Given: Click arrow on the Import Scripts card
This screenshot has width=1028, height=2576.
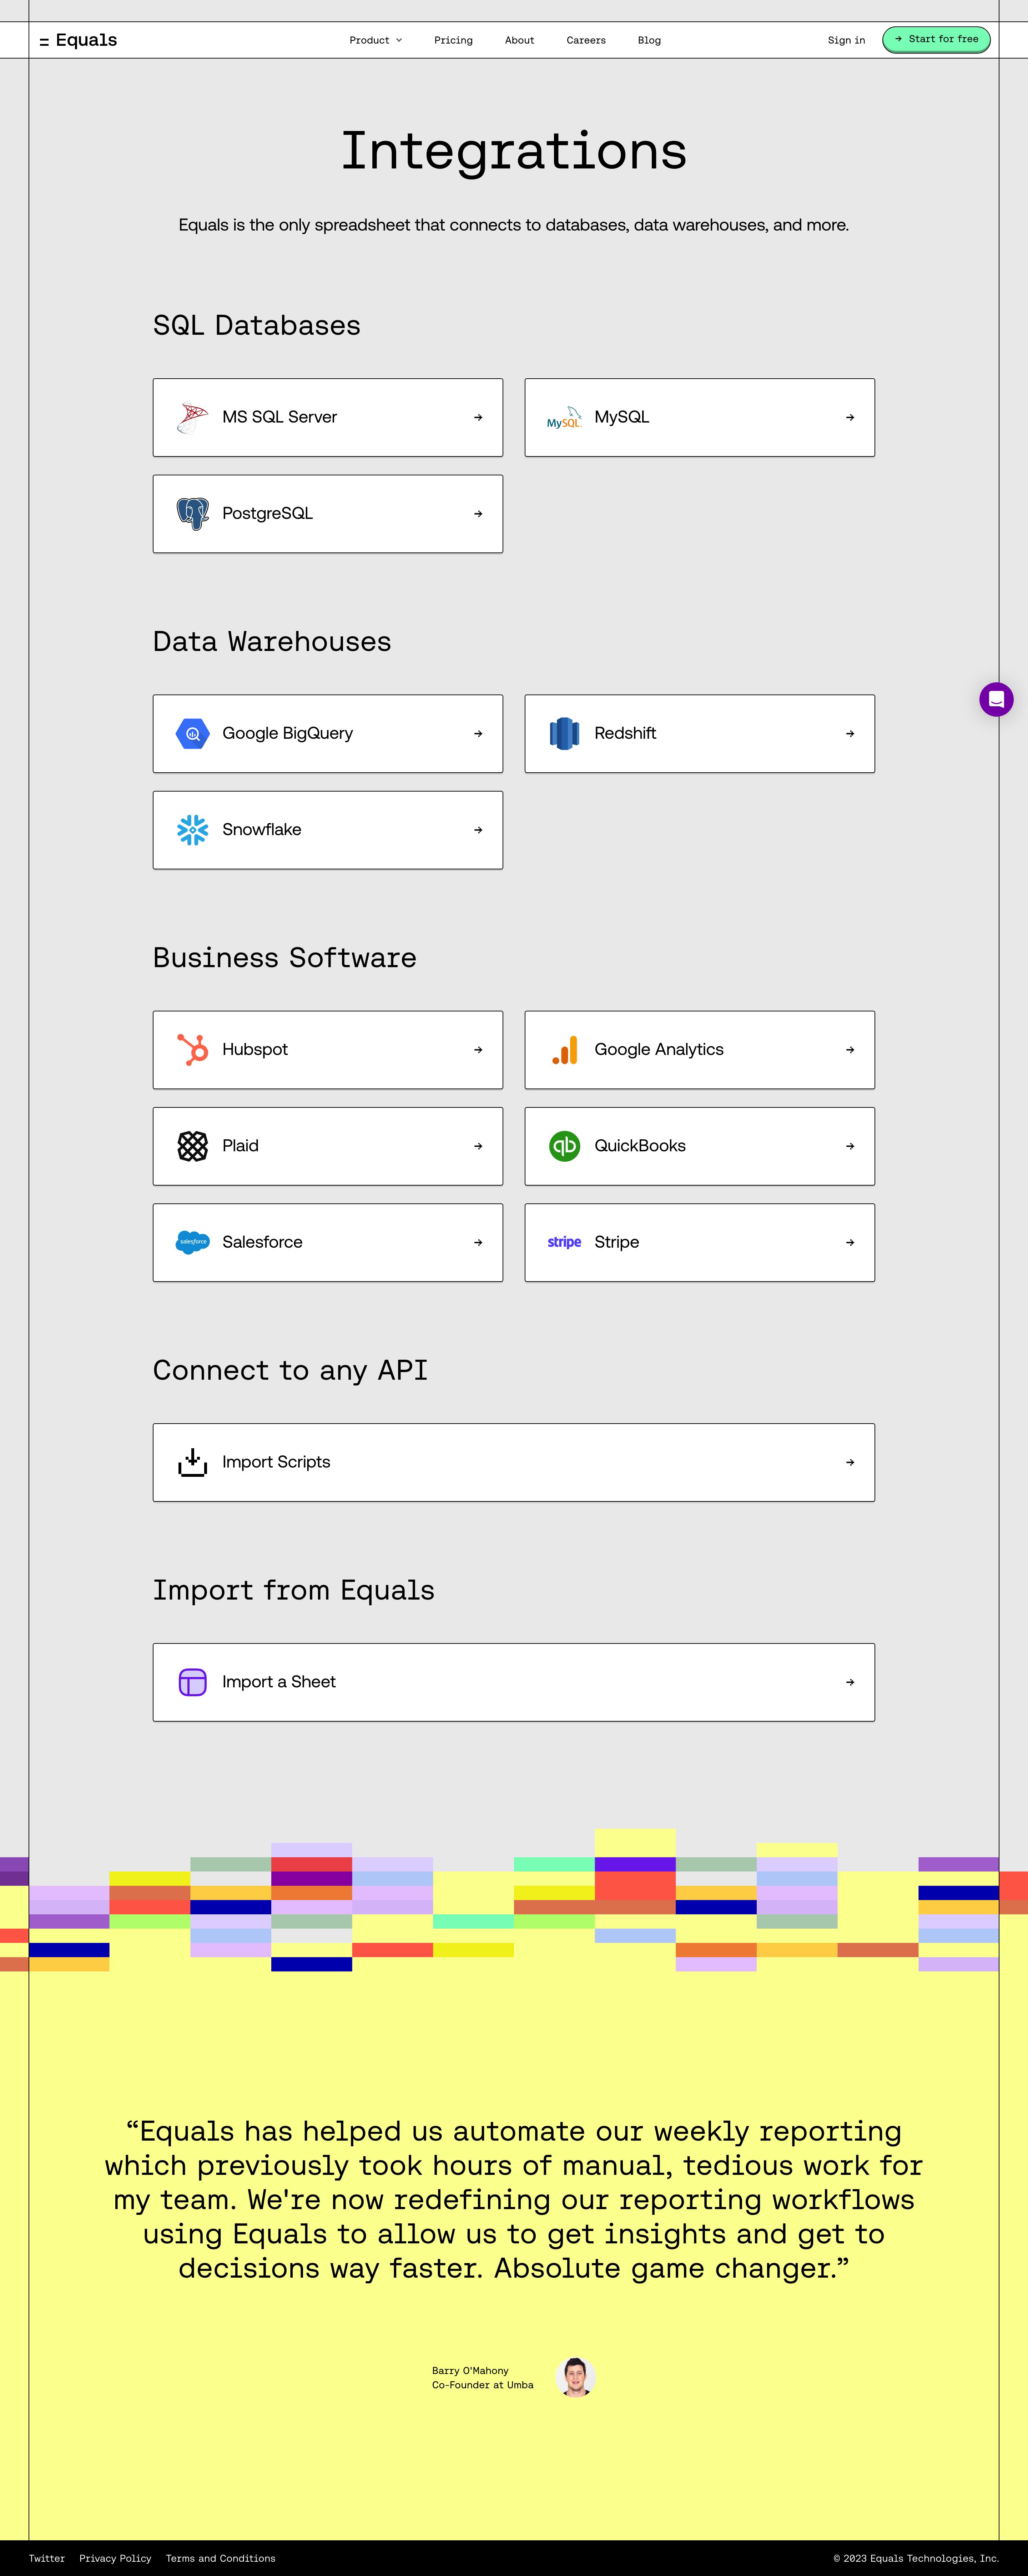Looking at the screenshot, I should click(850, 1462).
